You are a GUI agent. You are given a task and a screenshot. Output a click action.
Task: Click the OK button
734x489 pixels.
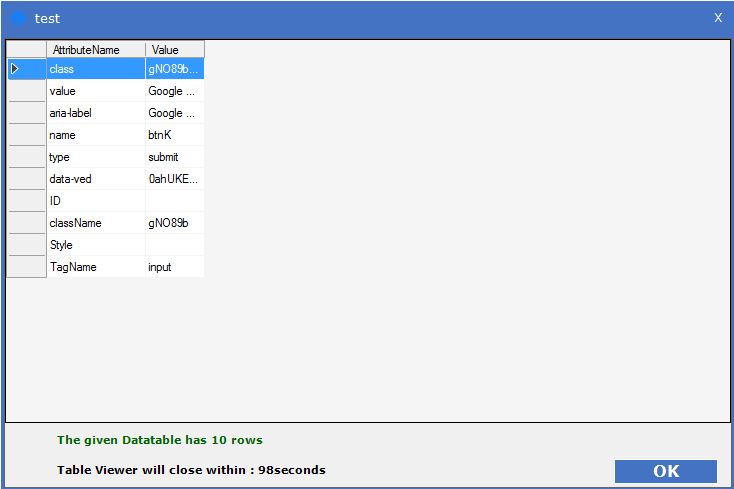coord(665,471)
